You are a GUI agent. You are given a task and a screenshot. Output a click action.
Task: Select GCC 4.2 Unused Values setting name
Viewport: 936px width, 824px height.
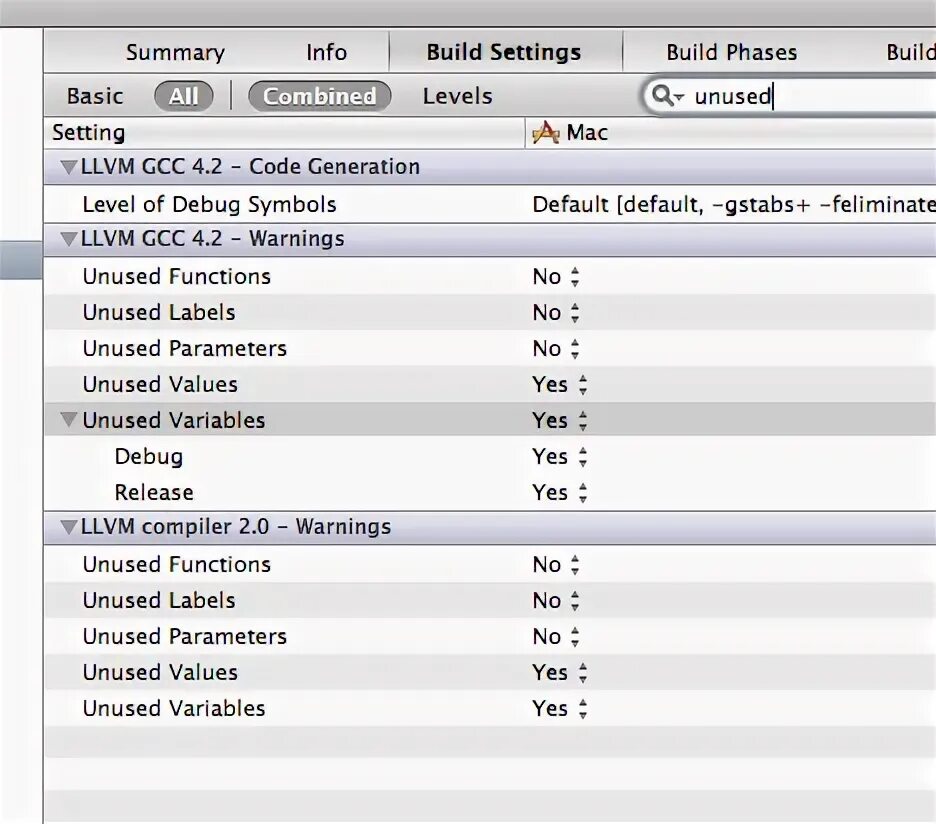(x=160, y=384)
